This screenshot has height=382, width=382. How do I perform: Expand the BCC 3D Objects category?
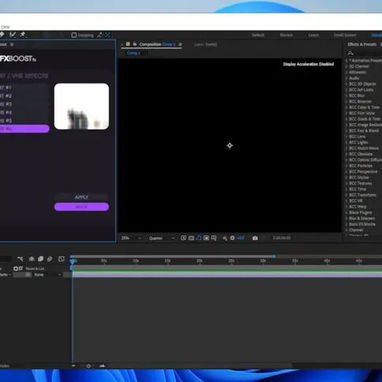[346, 84]
